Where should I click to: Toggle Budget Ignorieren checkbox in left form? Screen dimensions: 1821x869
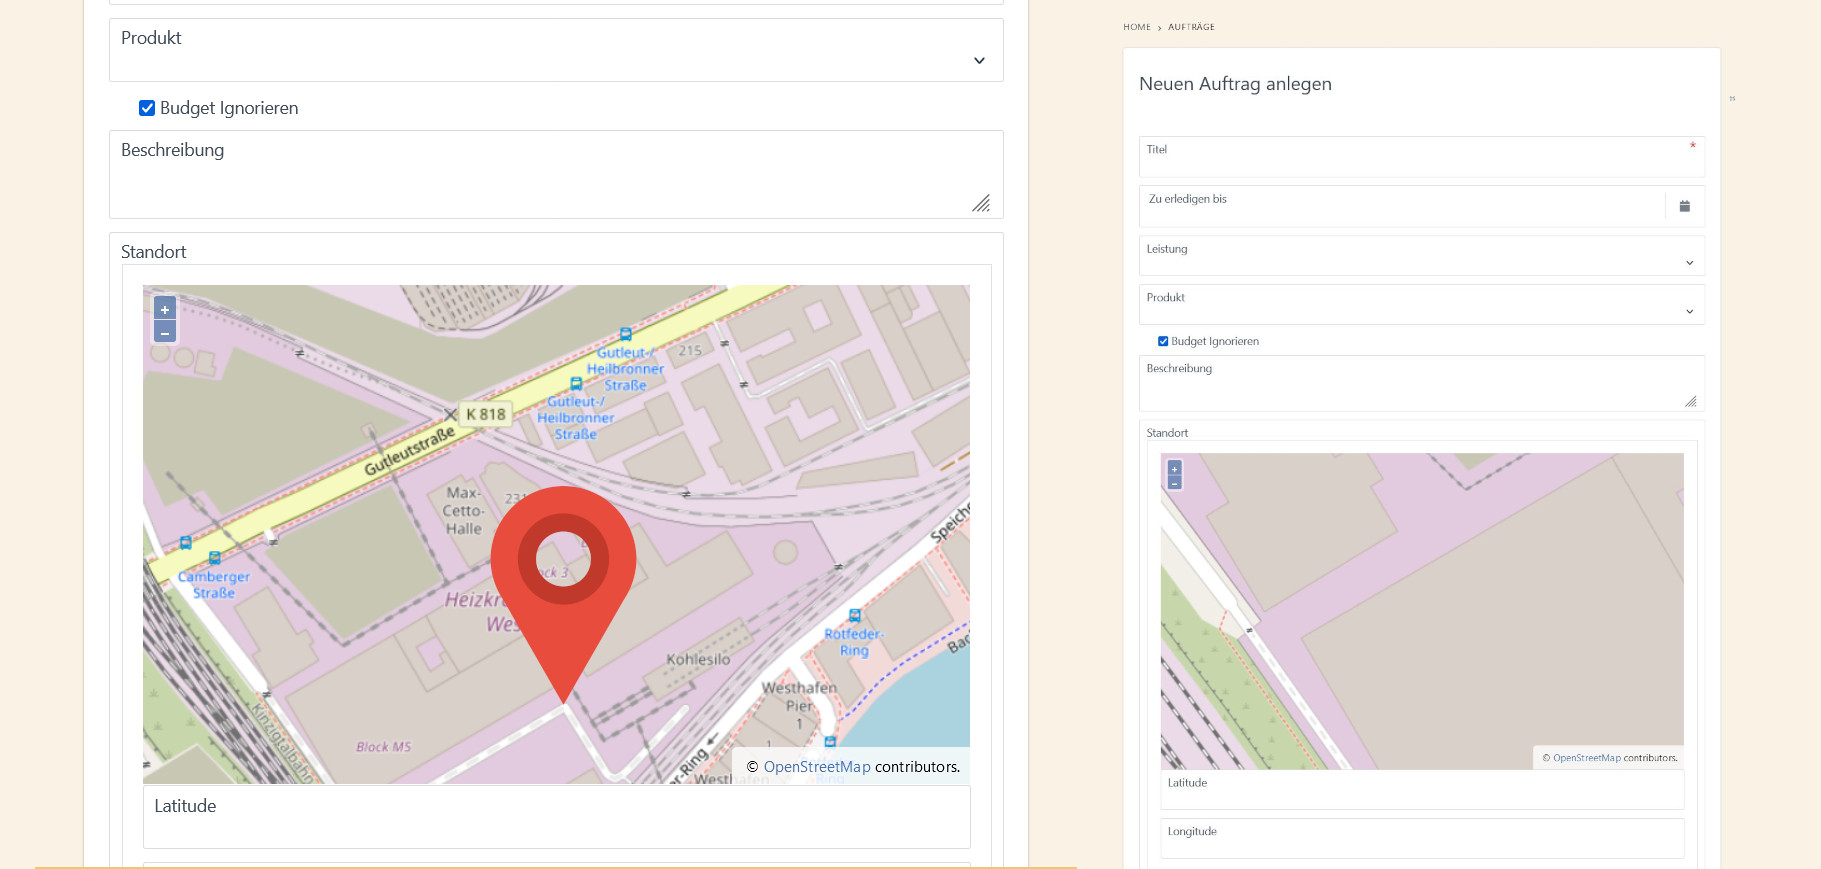coord(147,108)
